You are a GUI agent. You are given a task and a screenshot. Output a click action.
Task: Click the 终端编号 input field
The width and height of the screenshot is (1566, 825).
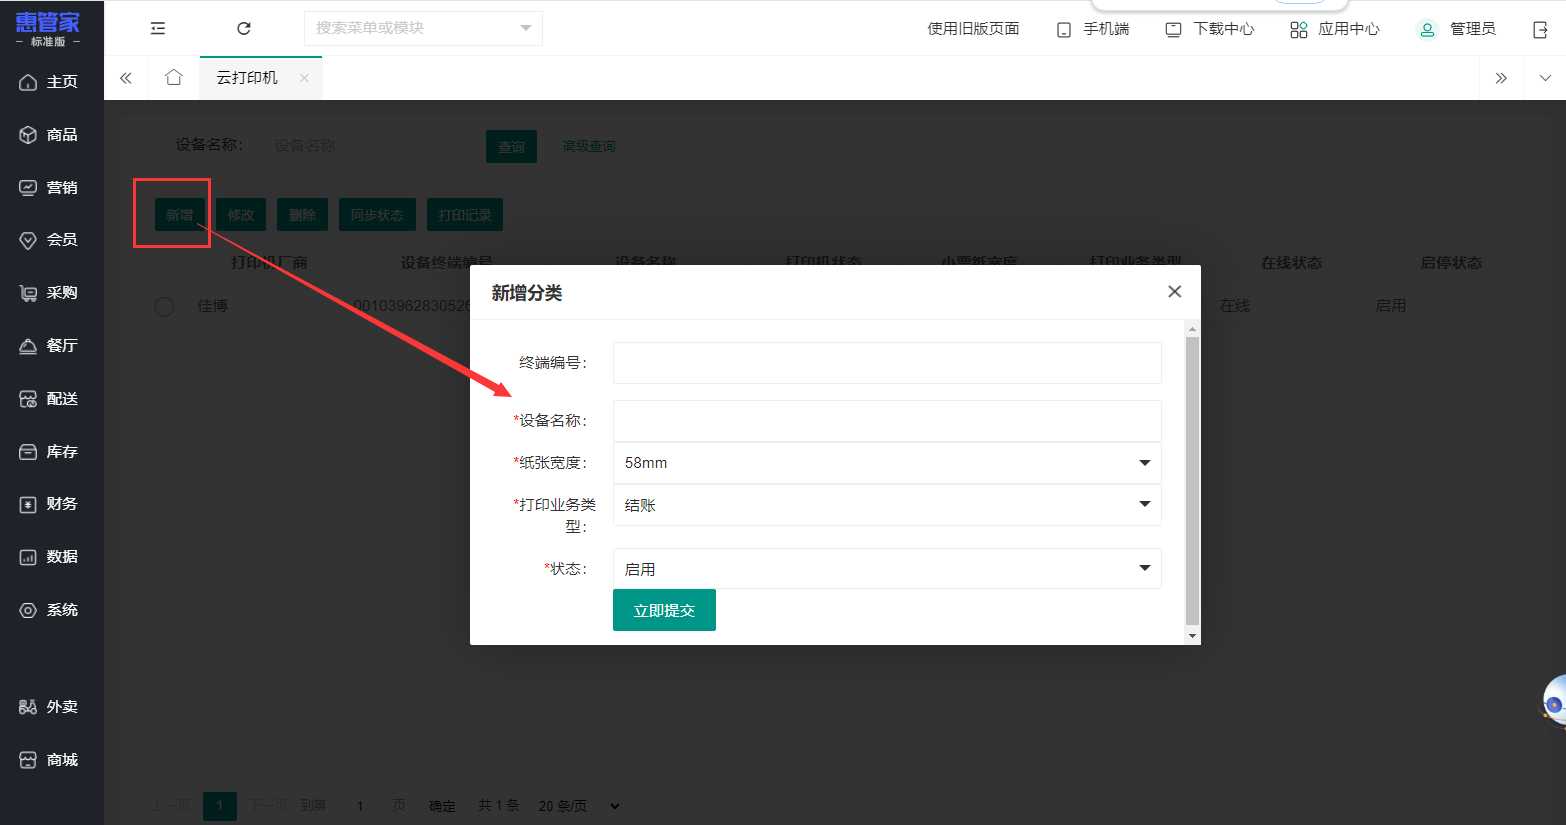887,363
